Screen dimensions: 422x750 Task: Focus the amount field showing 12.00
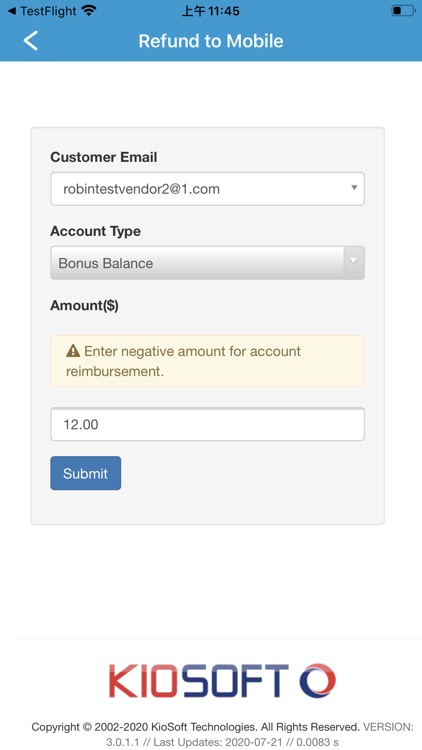[x=208, y=424]
